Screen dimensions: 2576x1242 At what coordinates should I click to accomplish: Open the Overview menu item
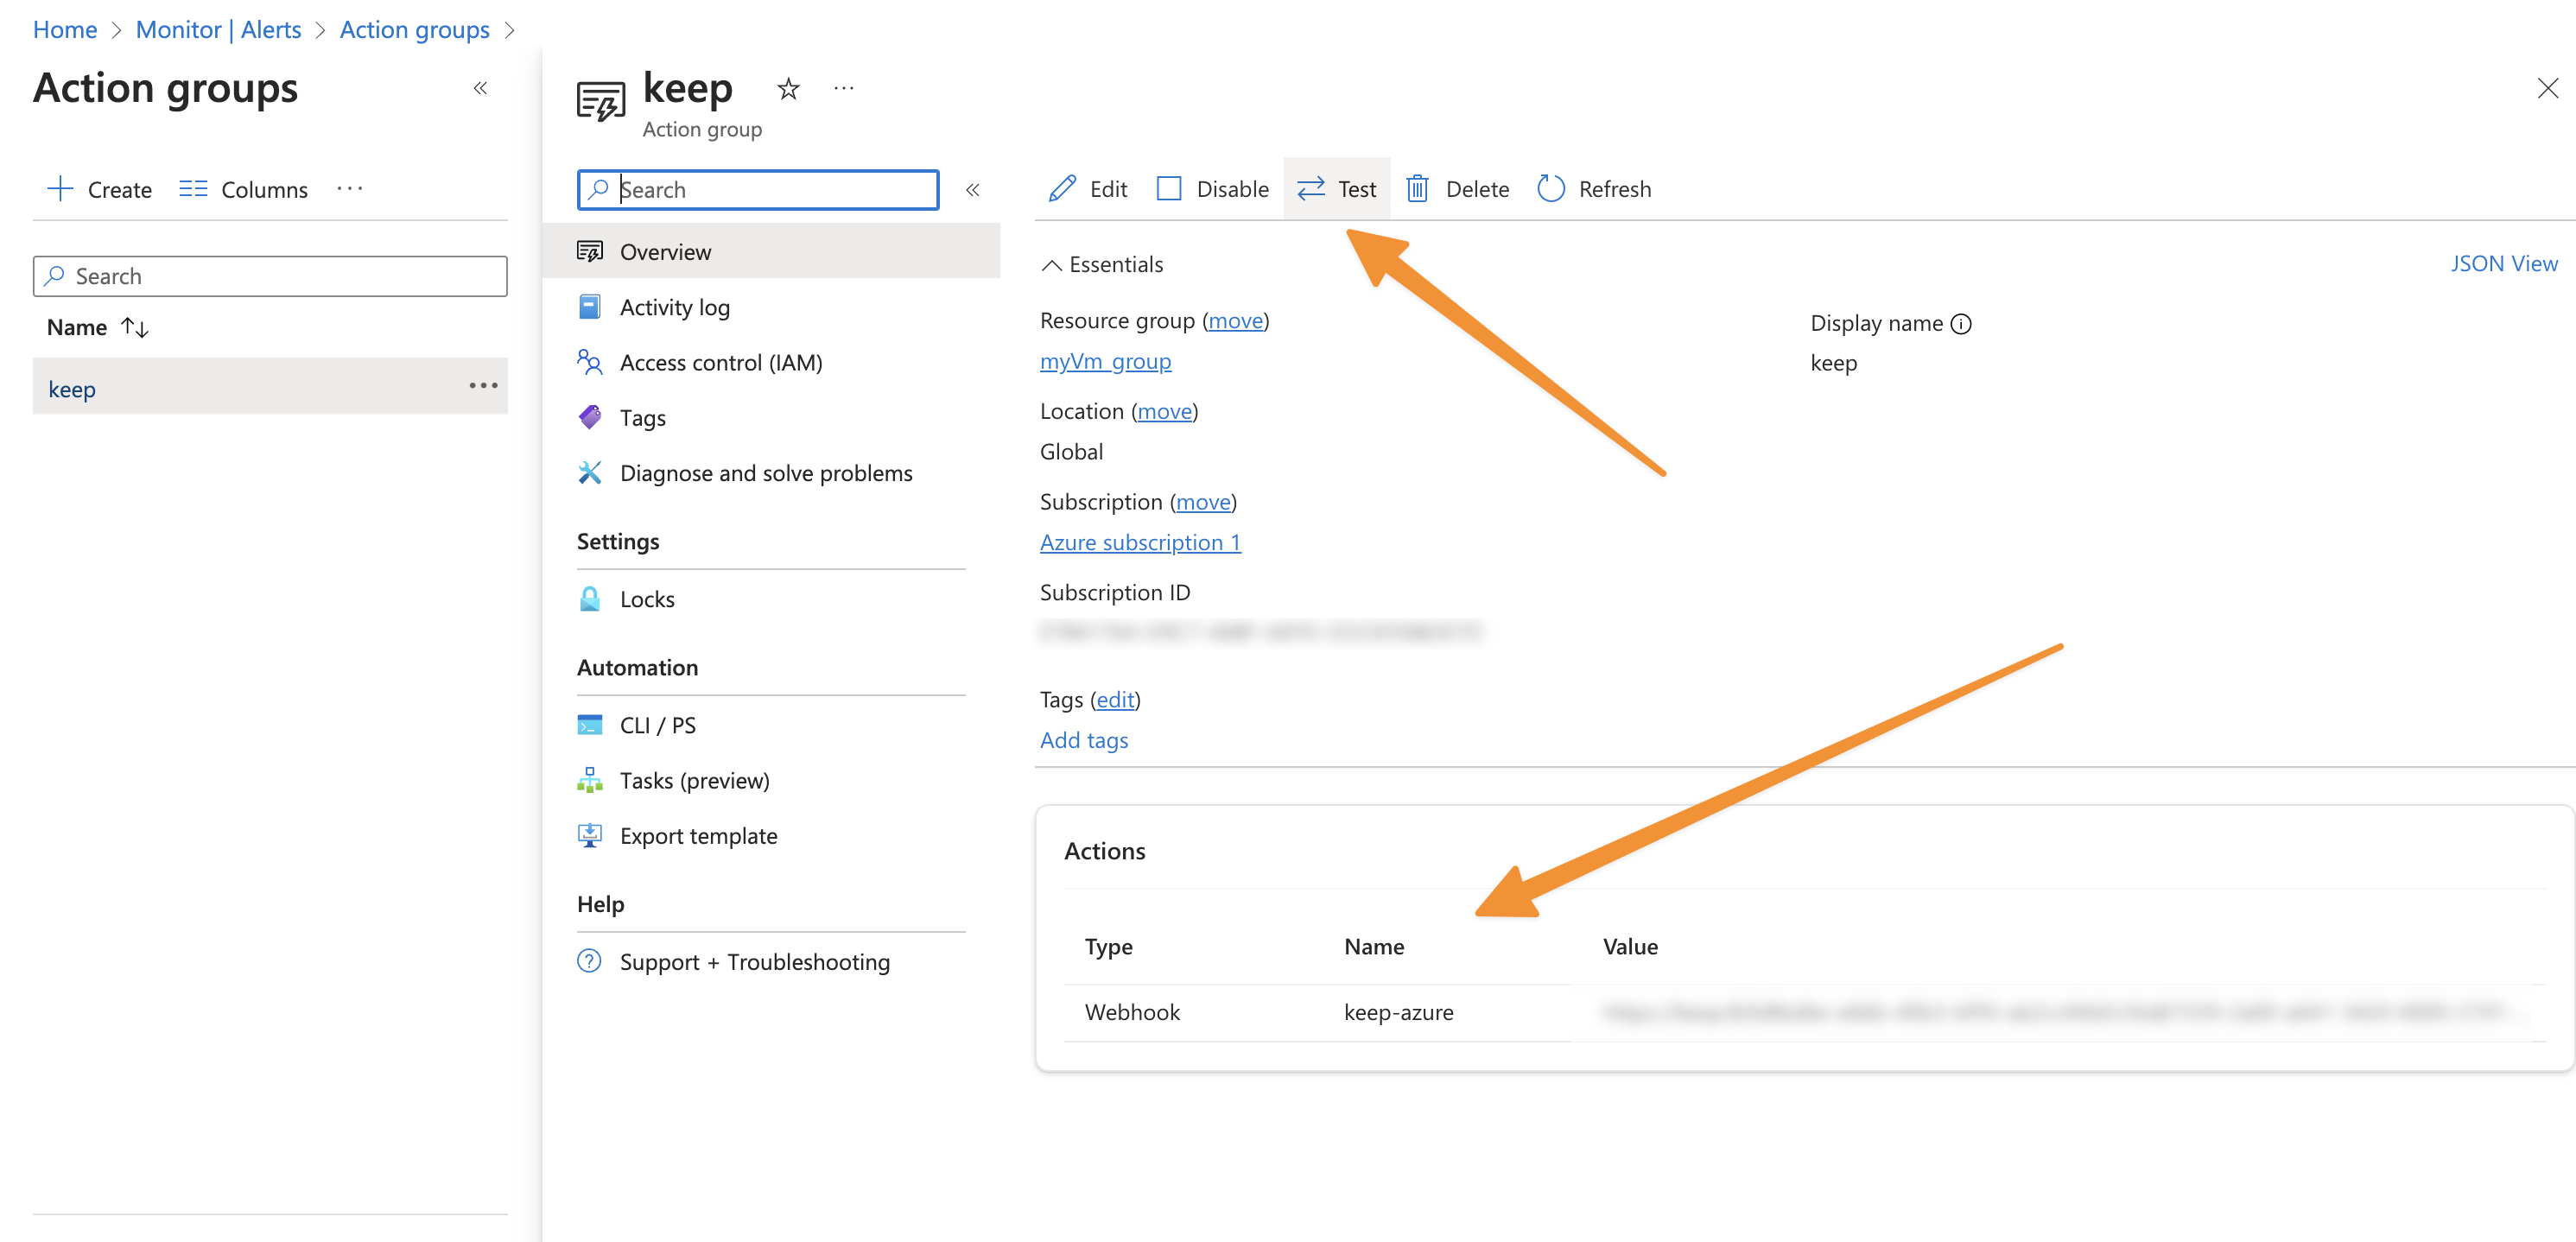771,252
